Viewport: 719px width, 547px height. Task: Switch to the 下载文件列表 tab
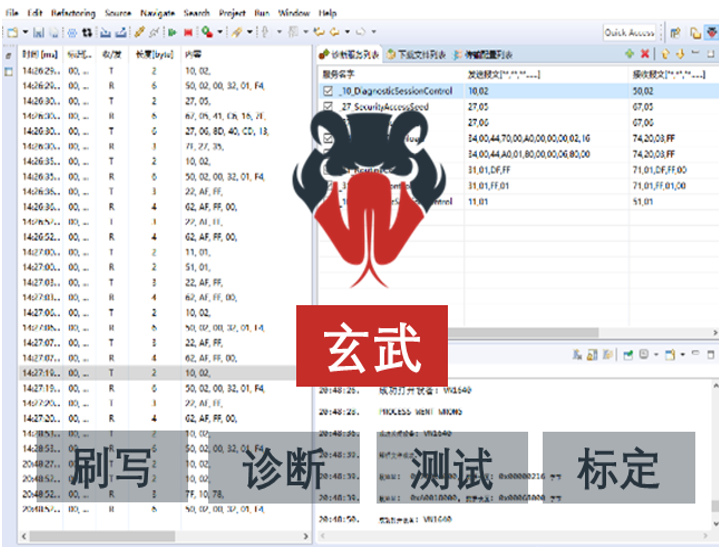click(x=416, y=55)
